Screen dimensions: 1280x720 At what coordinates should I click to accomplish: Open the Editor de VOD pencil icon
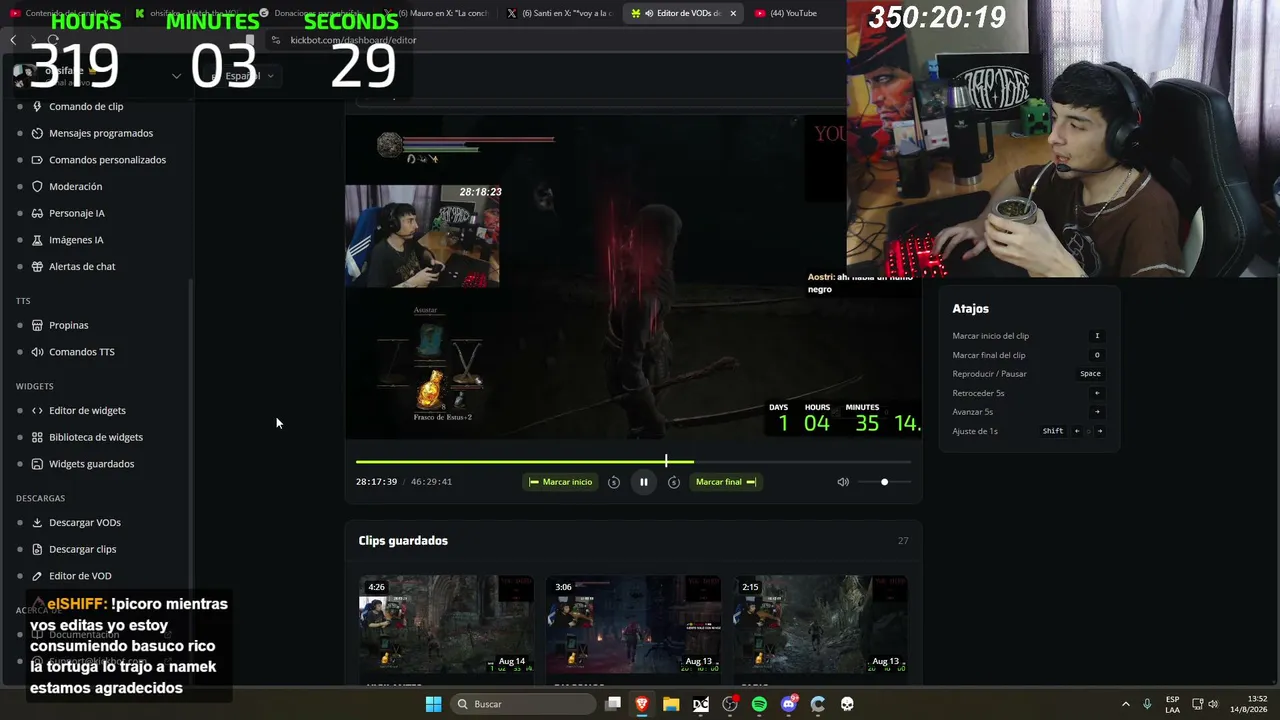tap(37, 576)
